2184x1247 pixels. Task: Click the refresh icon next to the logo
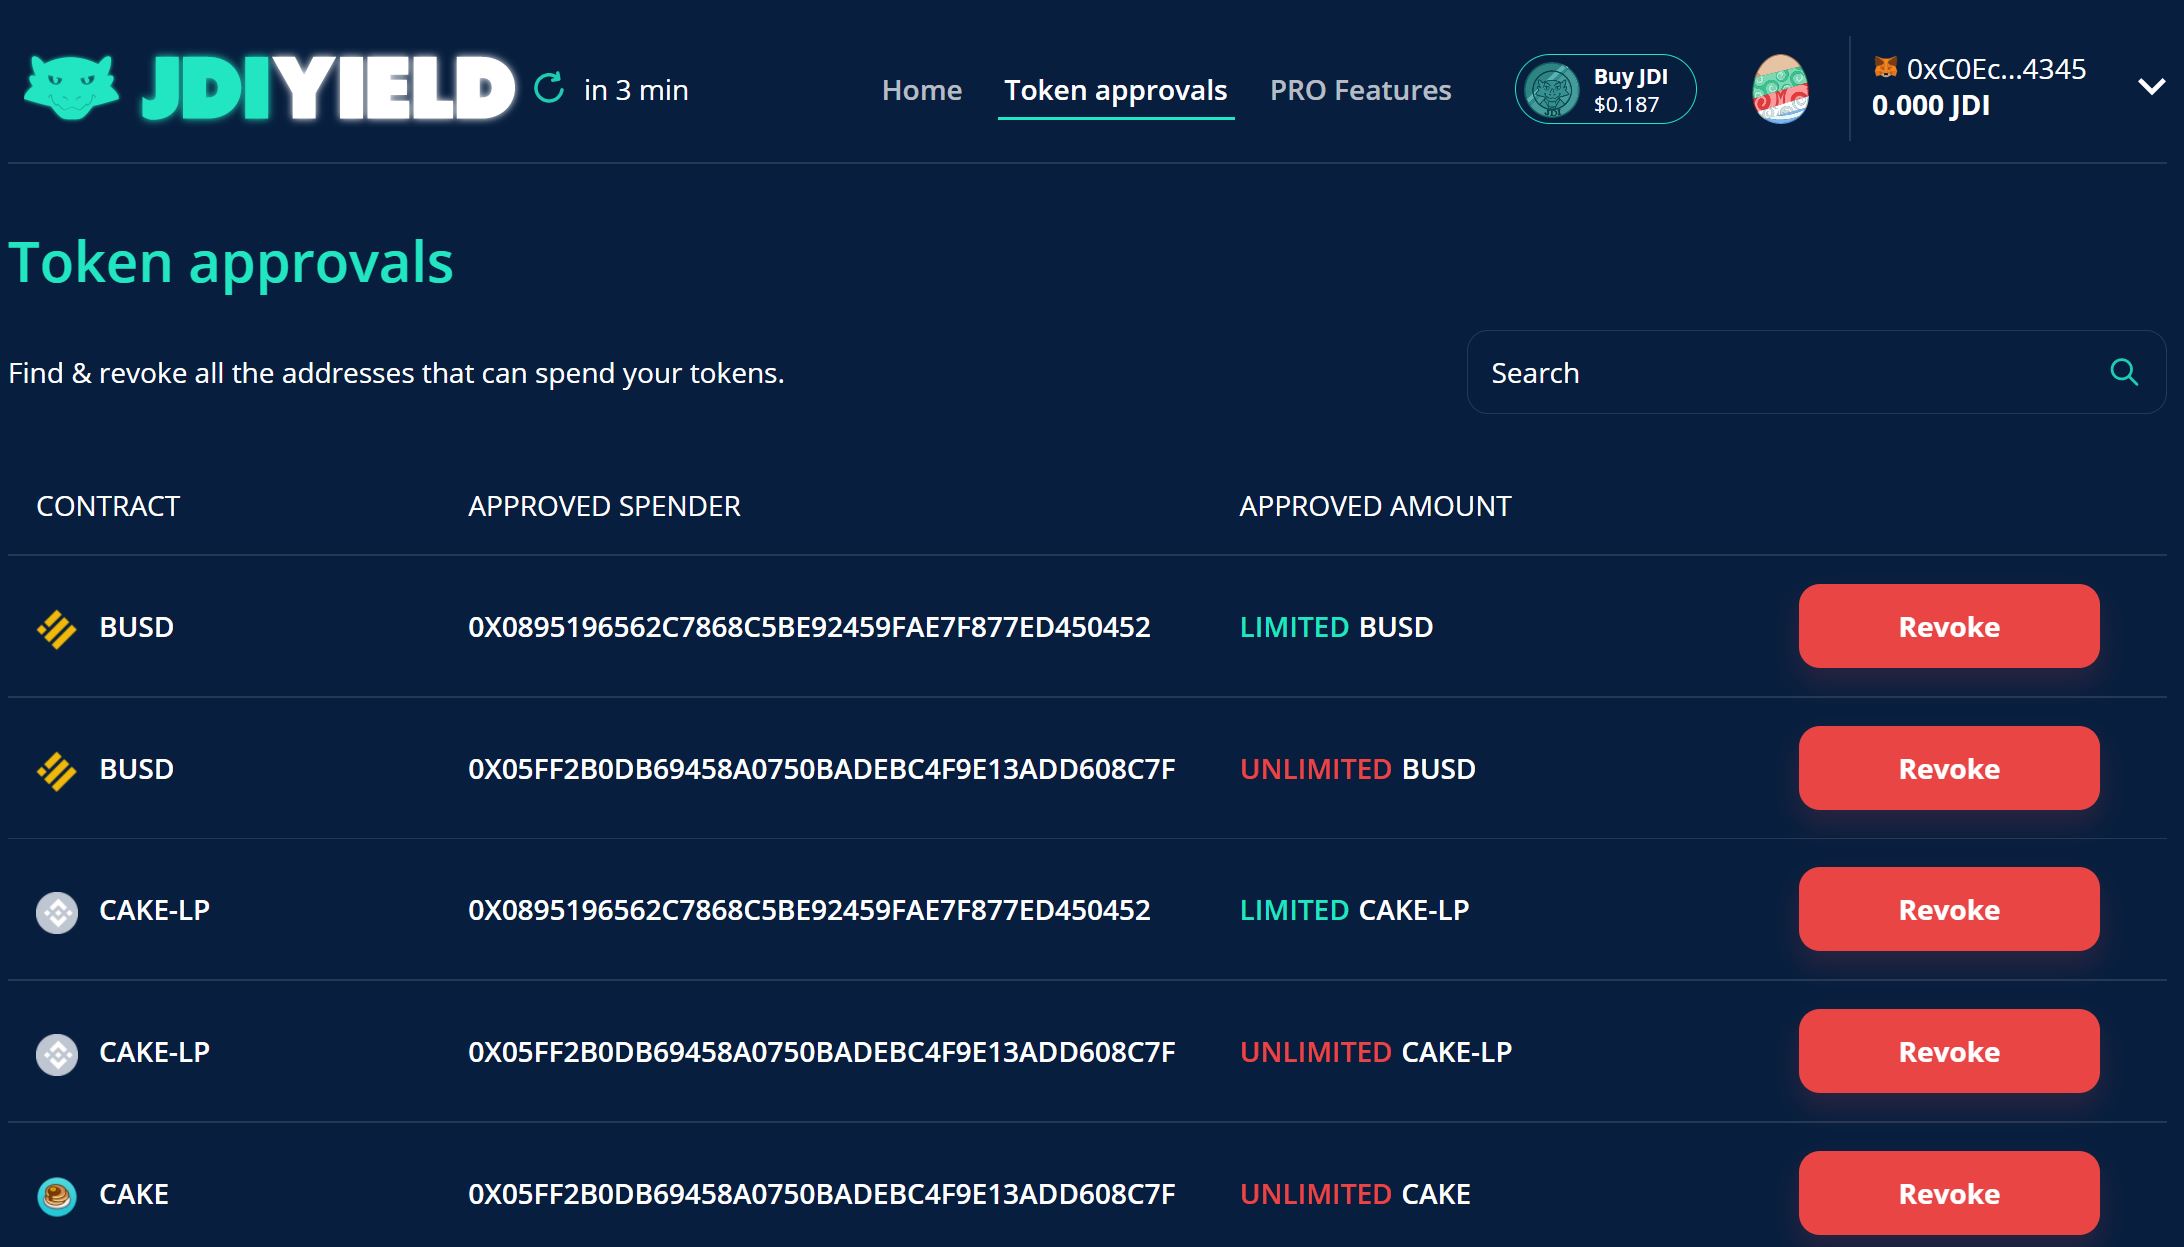(x=548, y=88)
